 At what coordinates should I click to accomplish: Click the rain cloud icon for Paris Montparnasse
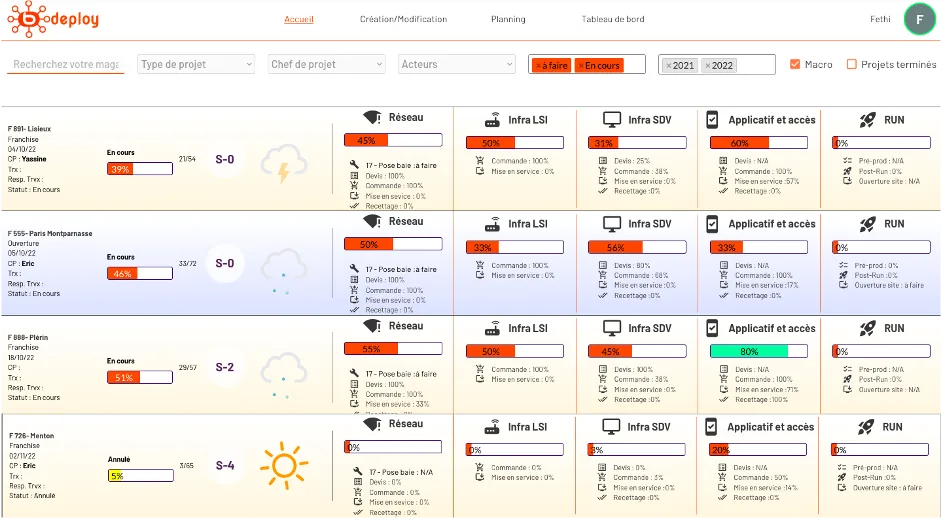click(x=283, y=271)
